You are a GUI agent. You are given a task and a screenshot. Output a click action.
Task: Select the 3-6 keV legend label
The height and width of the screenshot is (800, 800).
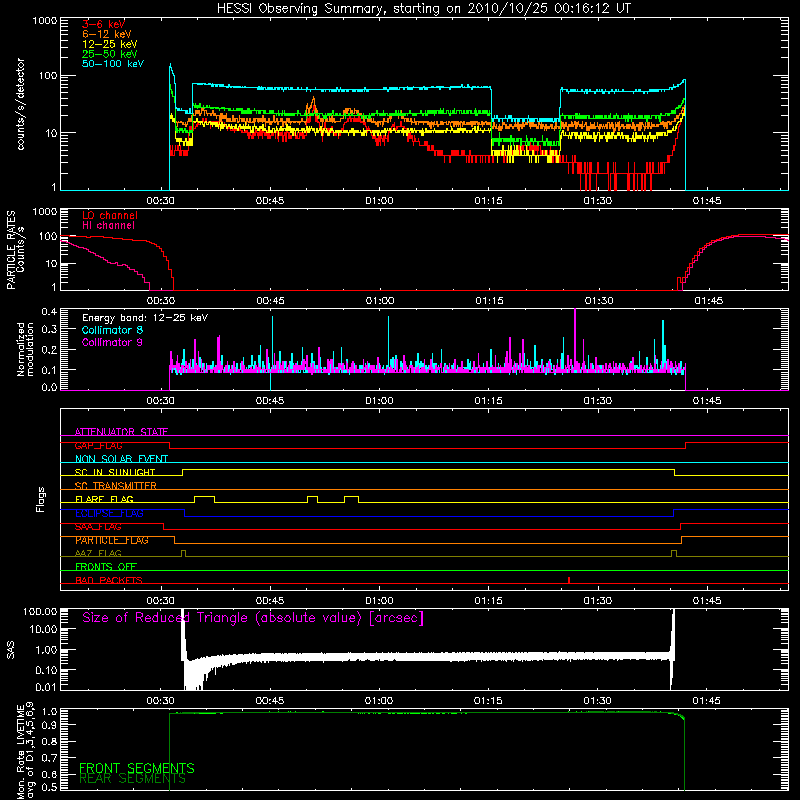104,24
